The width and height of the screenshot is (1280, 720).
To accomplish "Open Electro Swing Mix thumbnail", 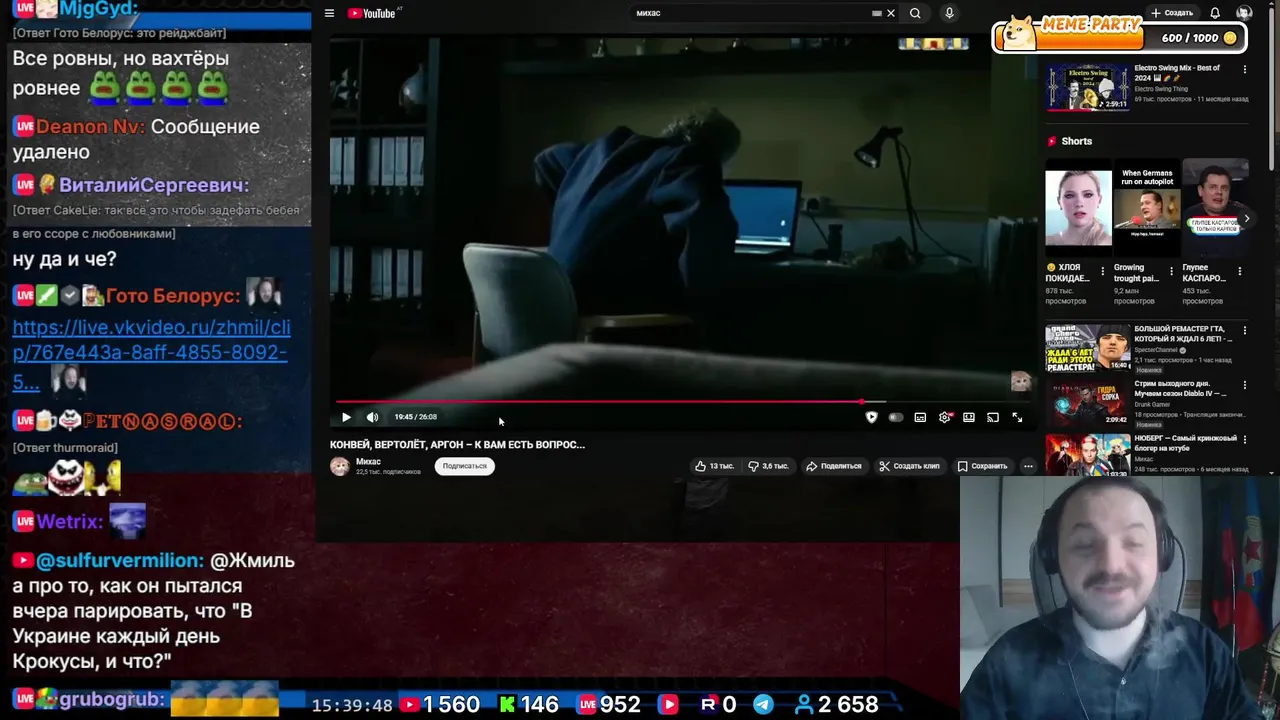I will click(1087, 87).
